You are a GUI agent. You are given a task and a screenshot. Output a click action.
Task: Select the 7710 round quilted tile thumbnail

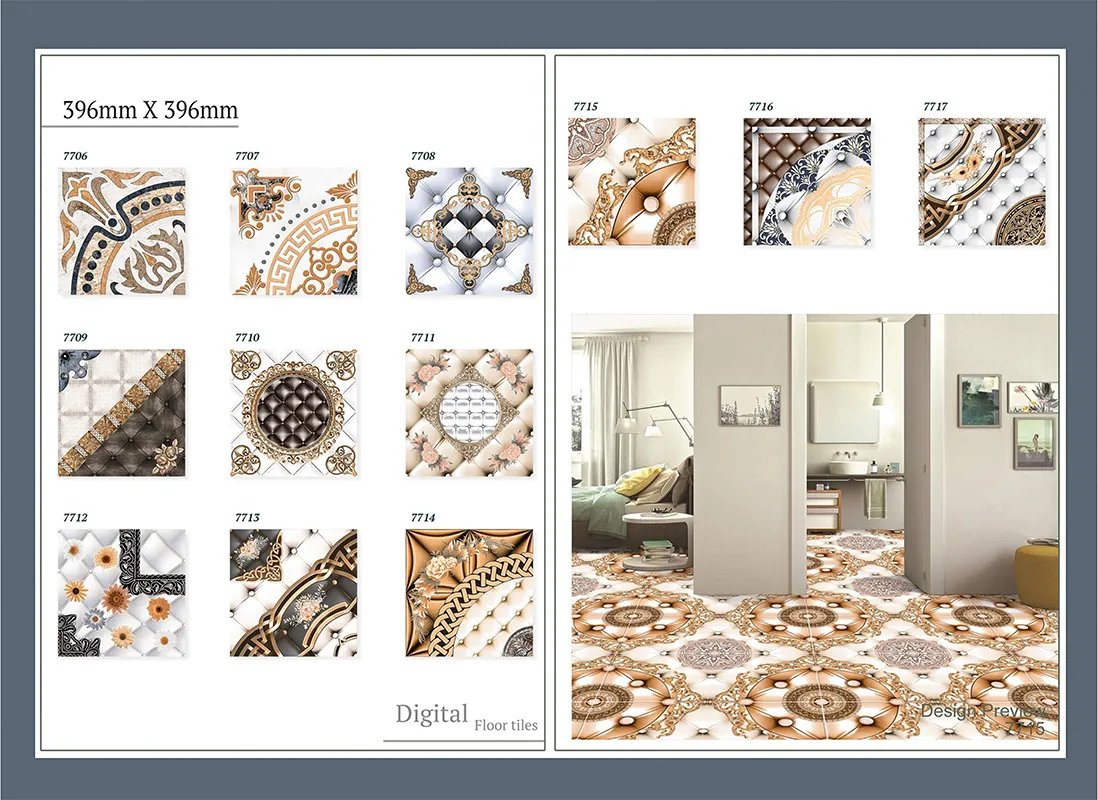click(294, 412)
